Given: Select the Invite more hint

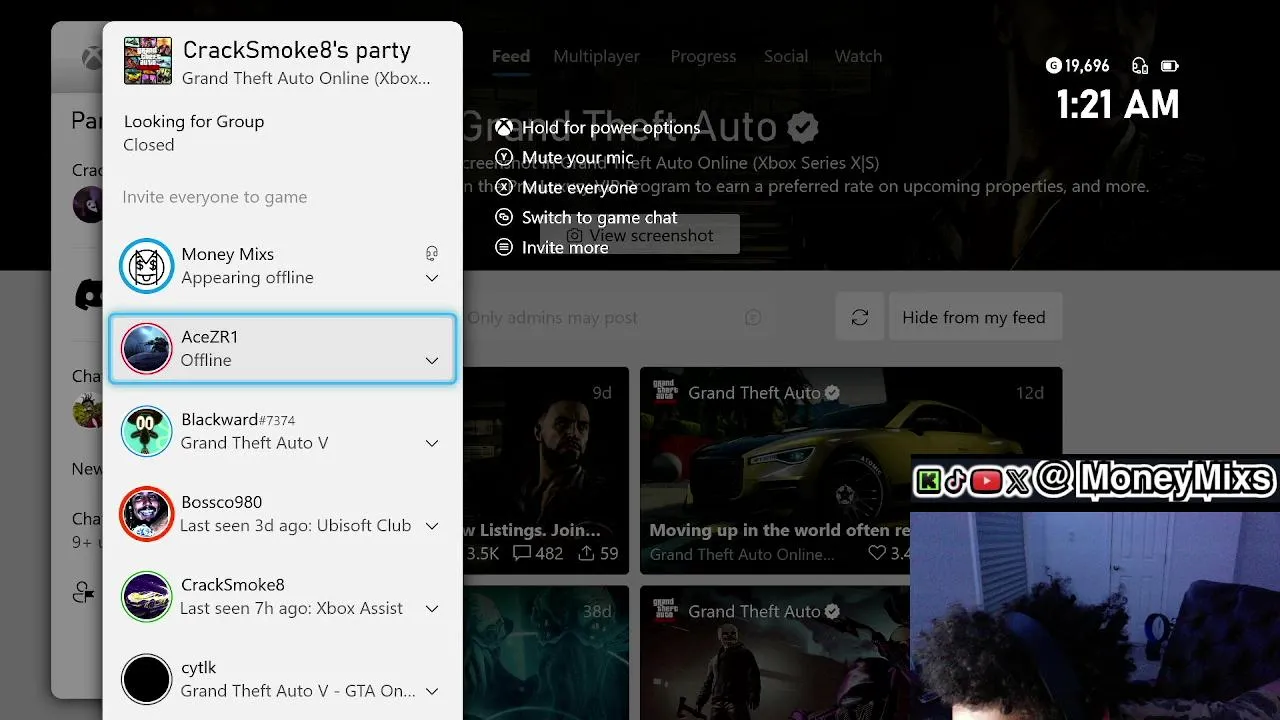Looking at the screenshot, I should pyautogui.click(x=565, y=247).
